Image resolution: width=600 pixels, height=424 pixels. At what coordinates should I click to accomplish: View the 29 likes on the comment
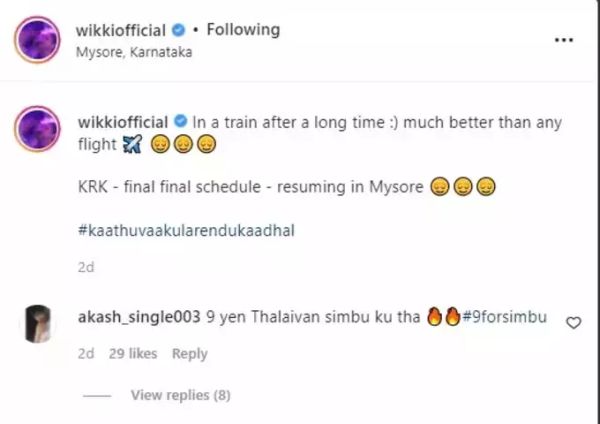click(x=133, y=354)
